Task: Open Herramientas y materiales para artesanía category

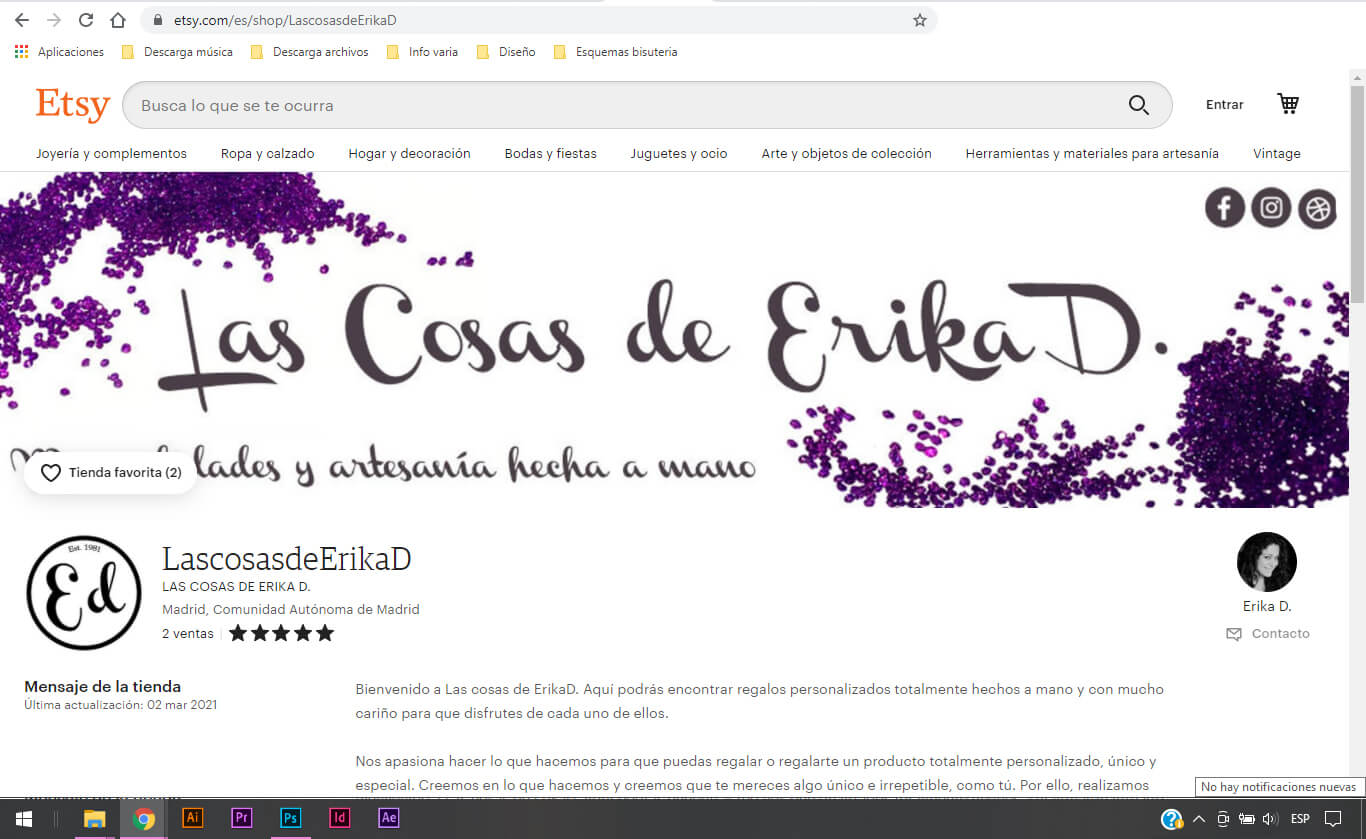Action: [1092, 153]
